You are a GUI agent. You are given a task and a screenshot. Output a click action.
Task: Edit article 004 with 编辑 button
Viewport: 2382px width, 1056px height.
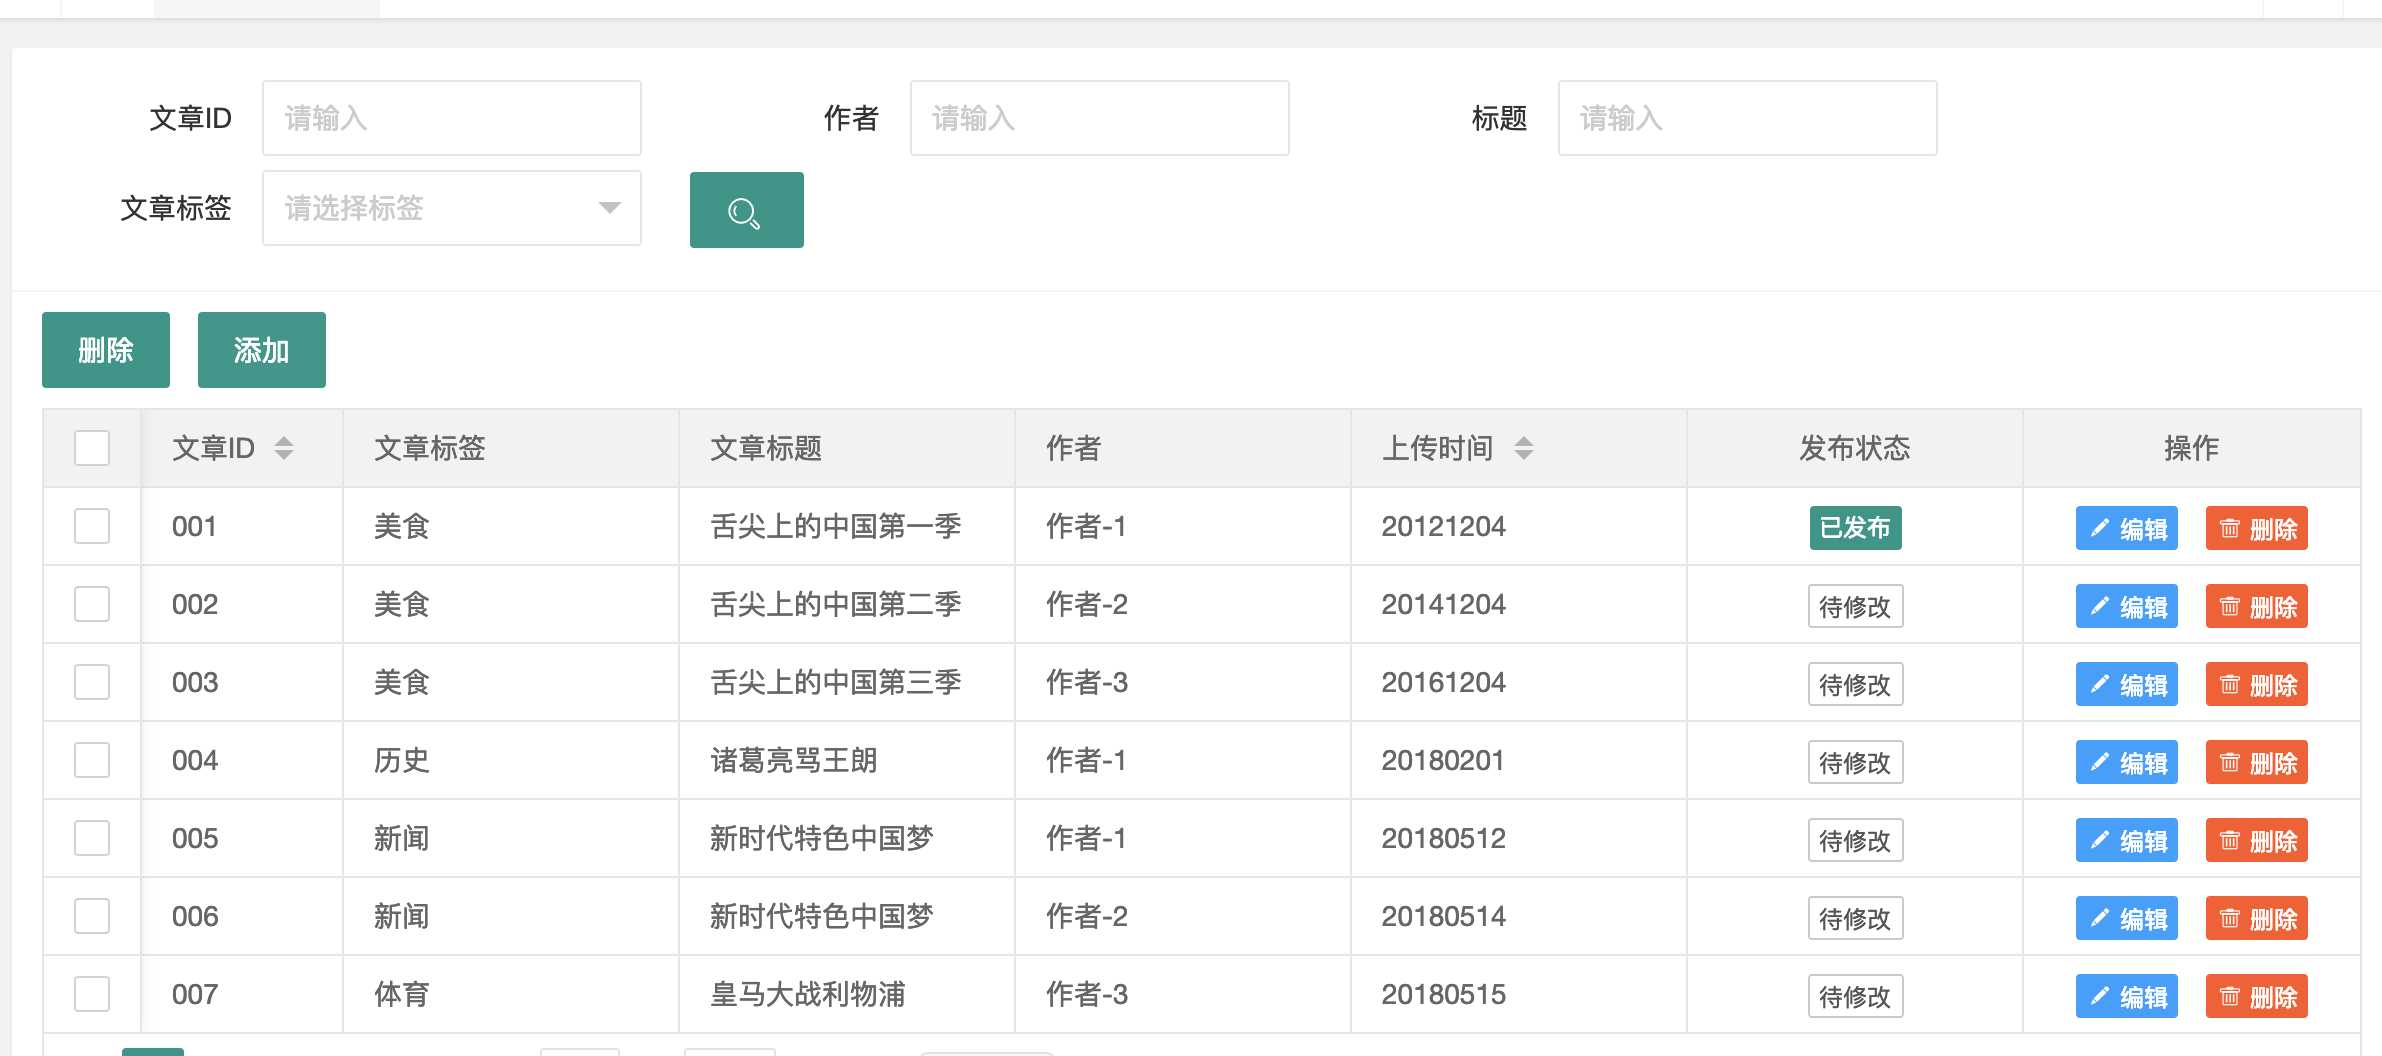point(2127,762)
